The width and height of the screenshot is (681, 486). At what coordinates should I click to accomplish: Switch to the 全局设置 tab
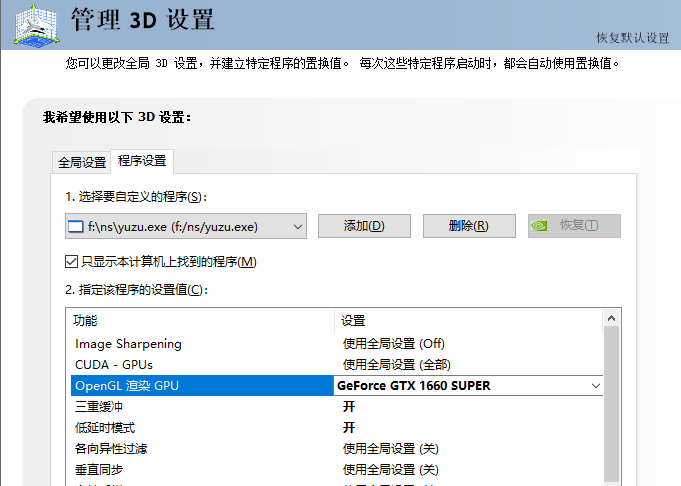(x=82, y=162)
